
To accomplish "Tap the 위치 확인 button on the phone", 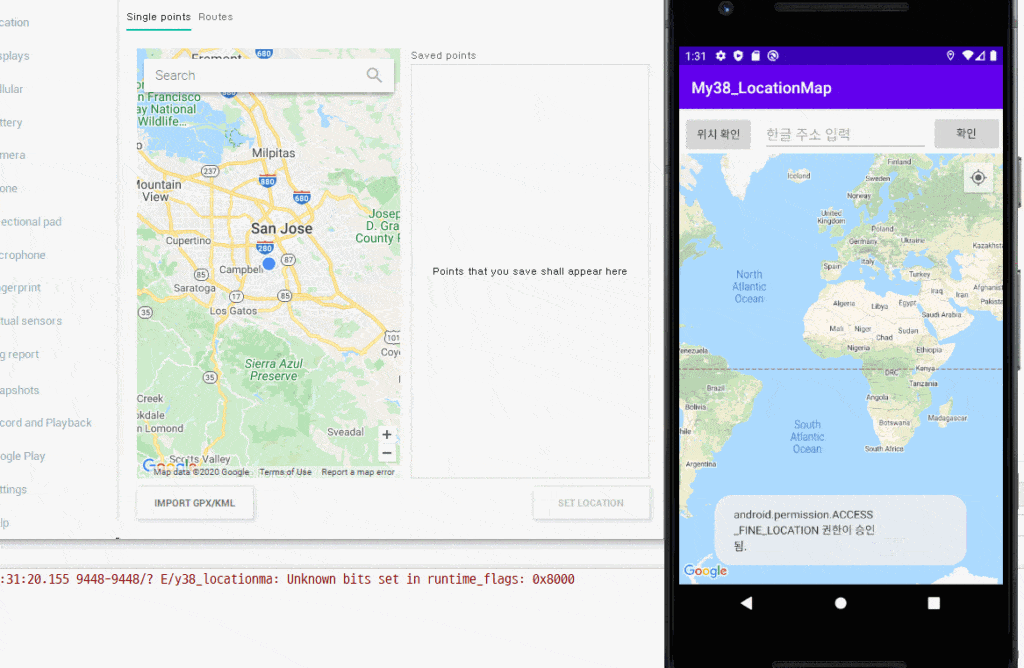I will pyautogui.click(x=718, y=134).
